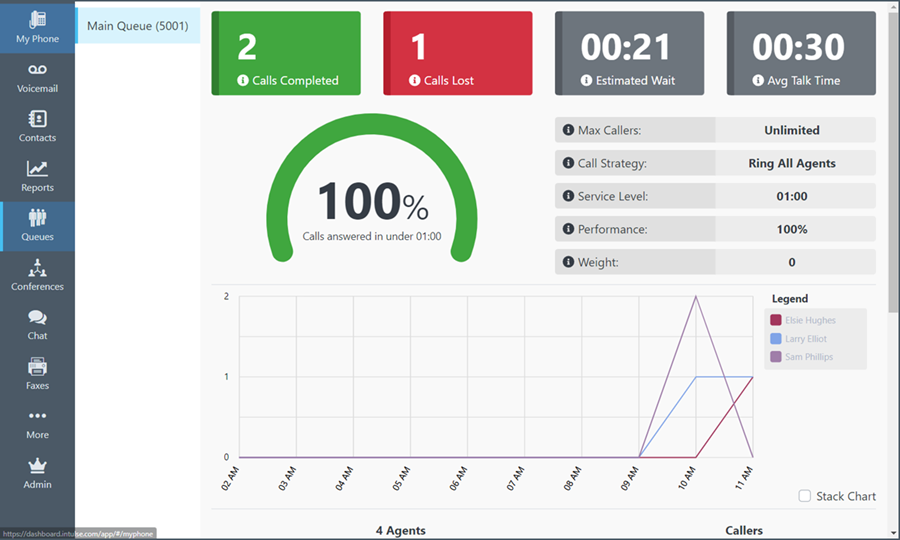The height and width of the screenshot is (540, 900).
Task: Open the My Phone sidebar icon
Action: pyautogui.click(x=37, y=20)
